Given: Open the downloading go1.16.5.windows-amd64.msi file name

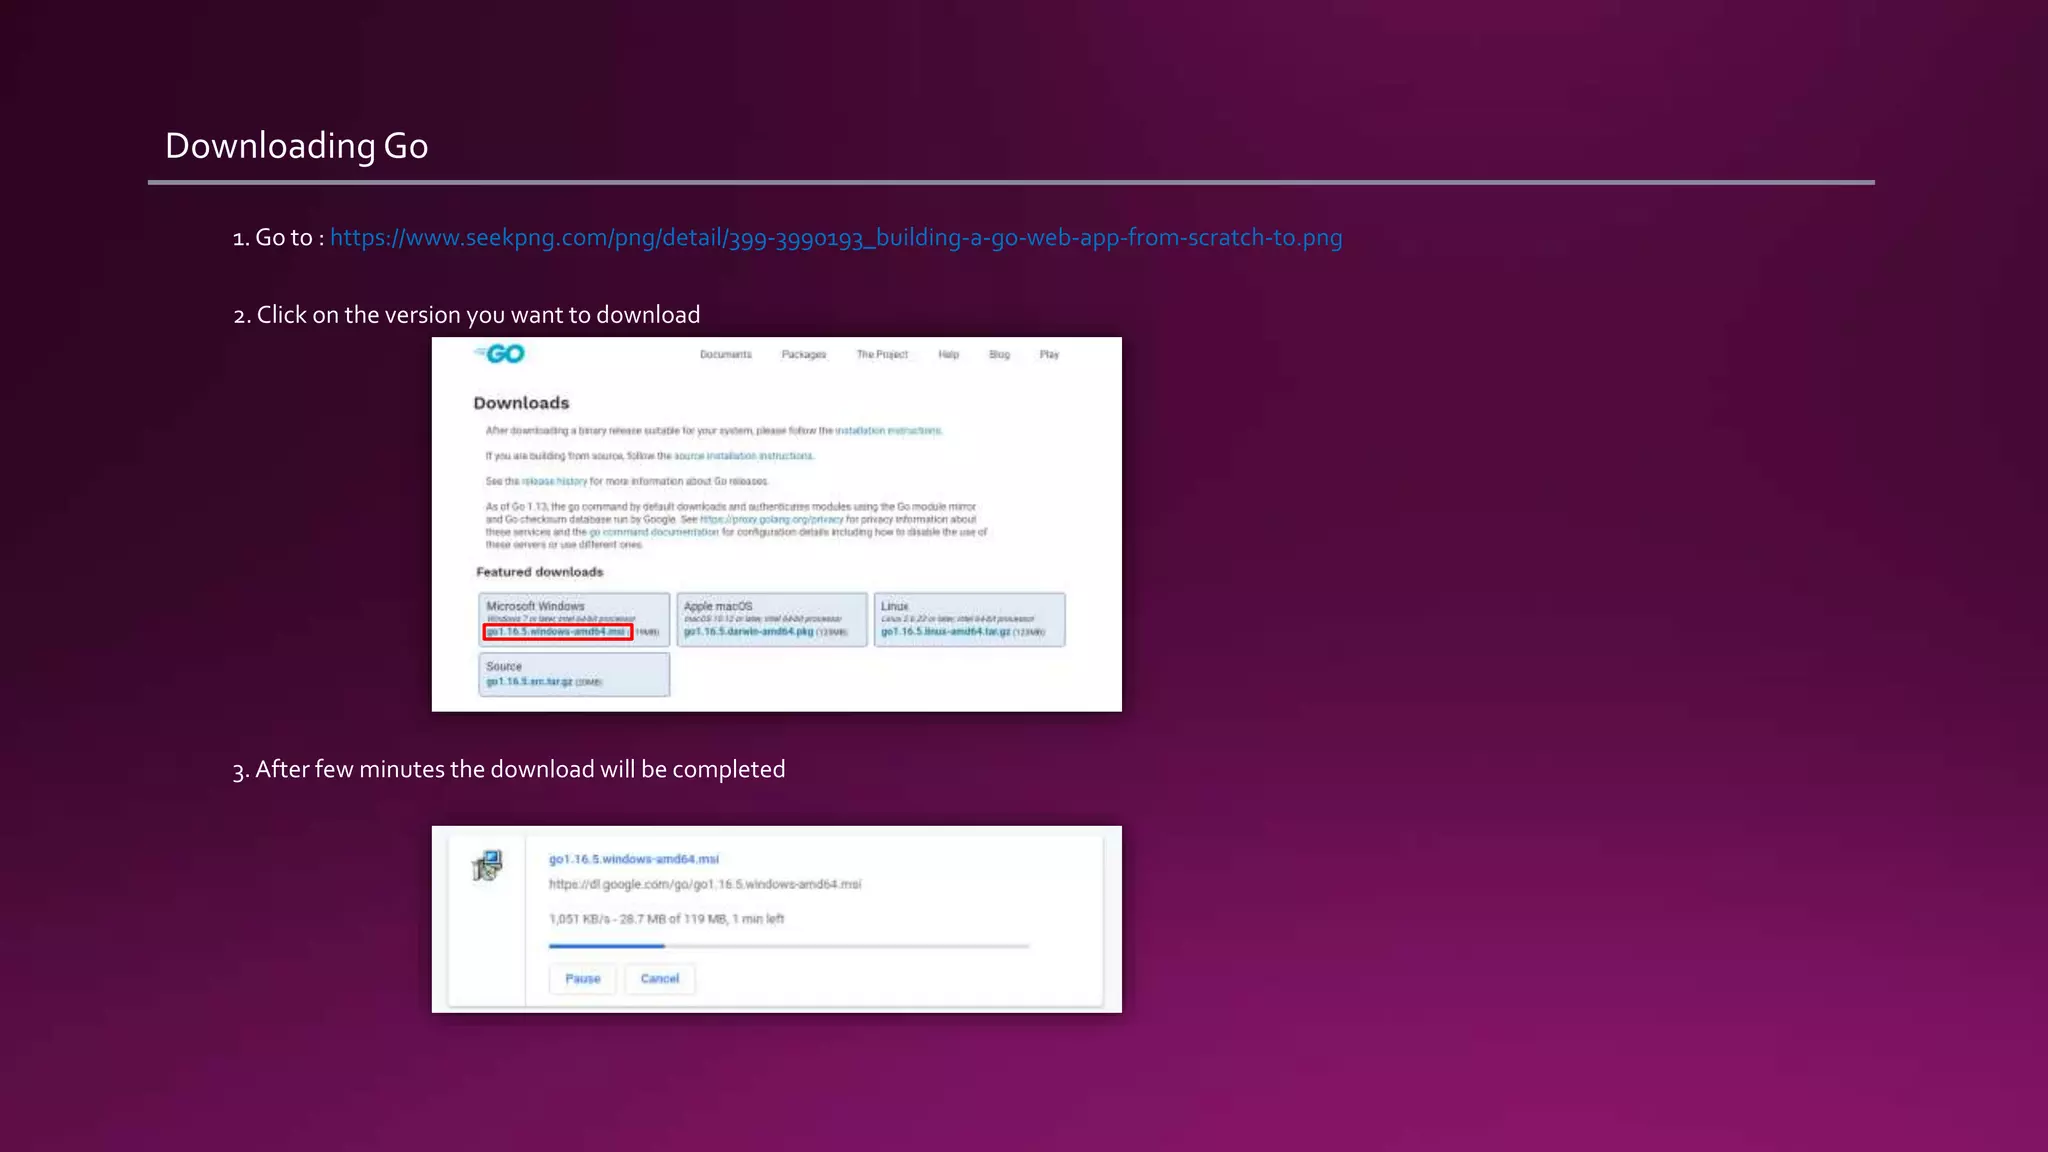Looking at the screenshot, I should click(x=634, y=859).
